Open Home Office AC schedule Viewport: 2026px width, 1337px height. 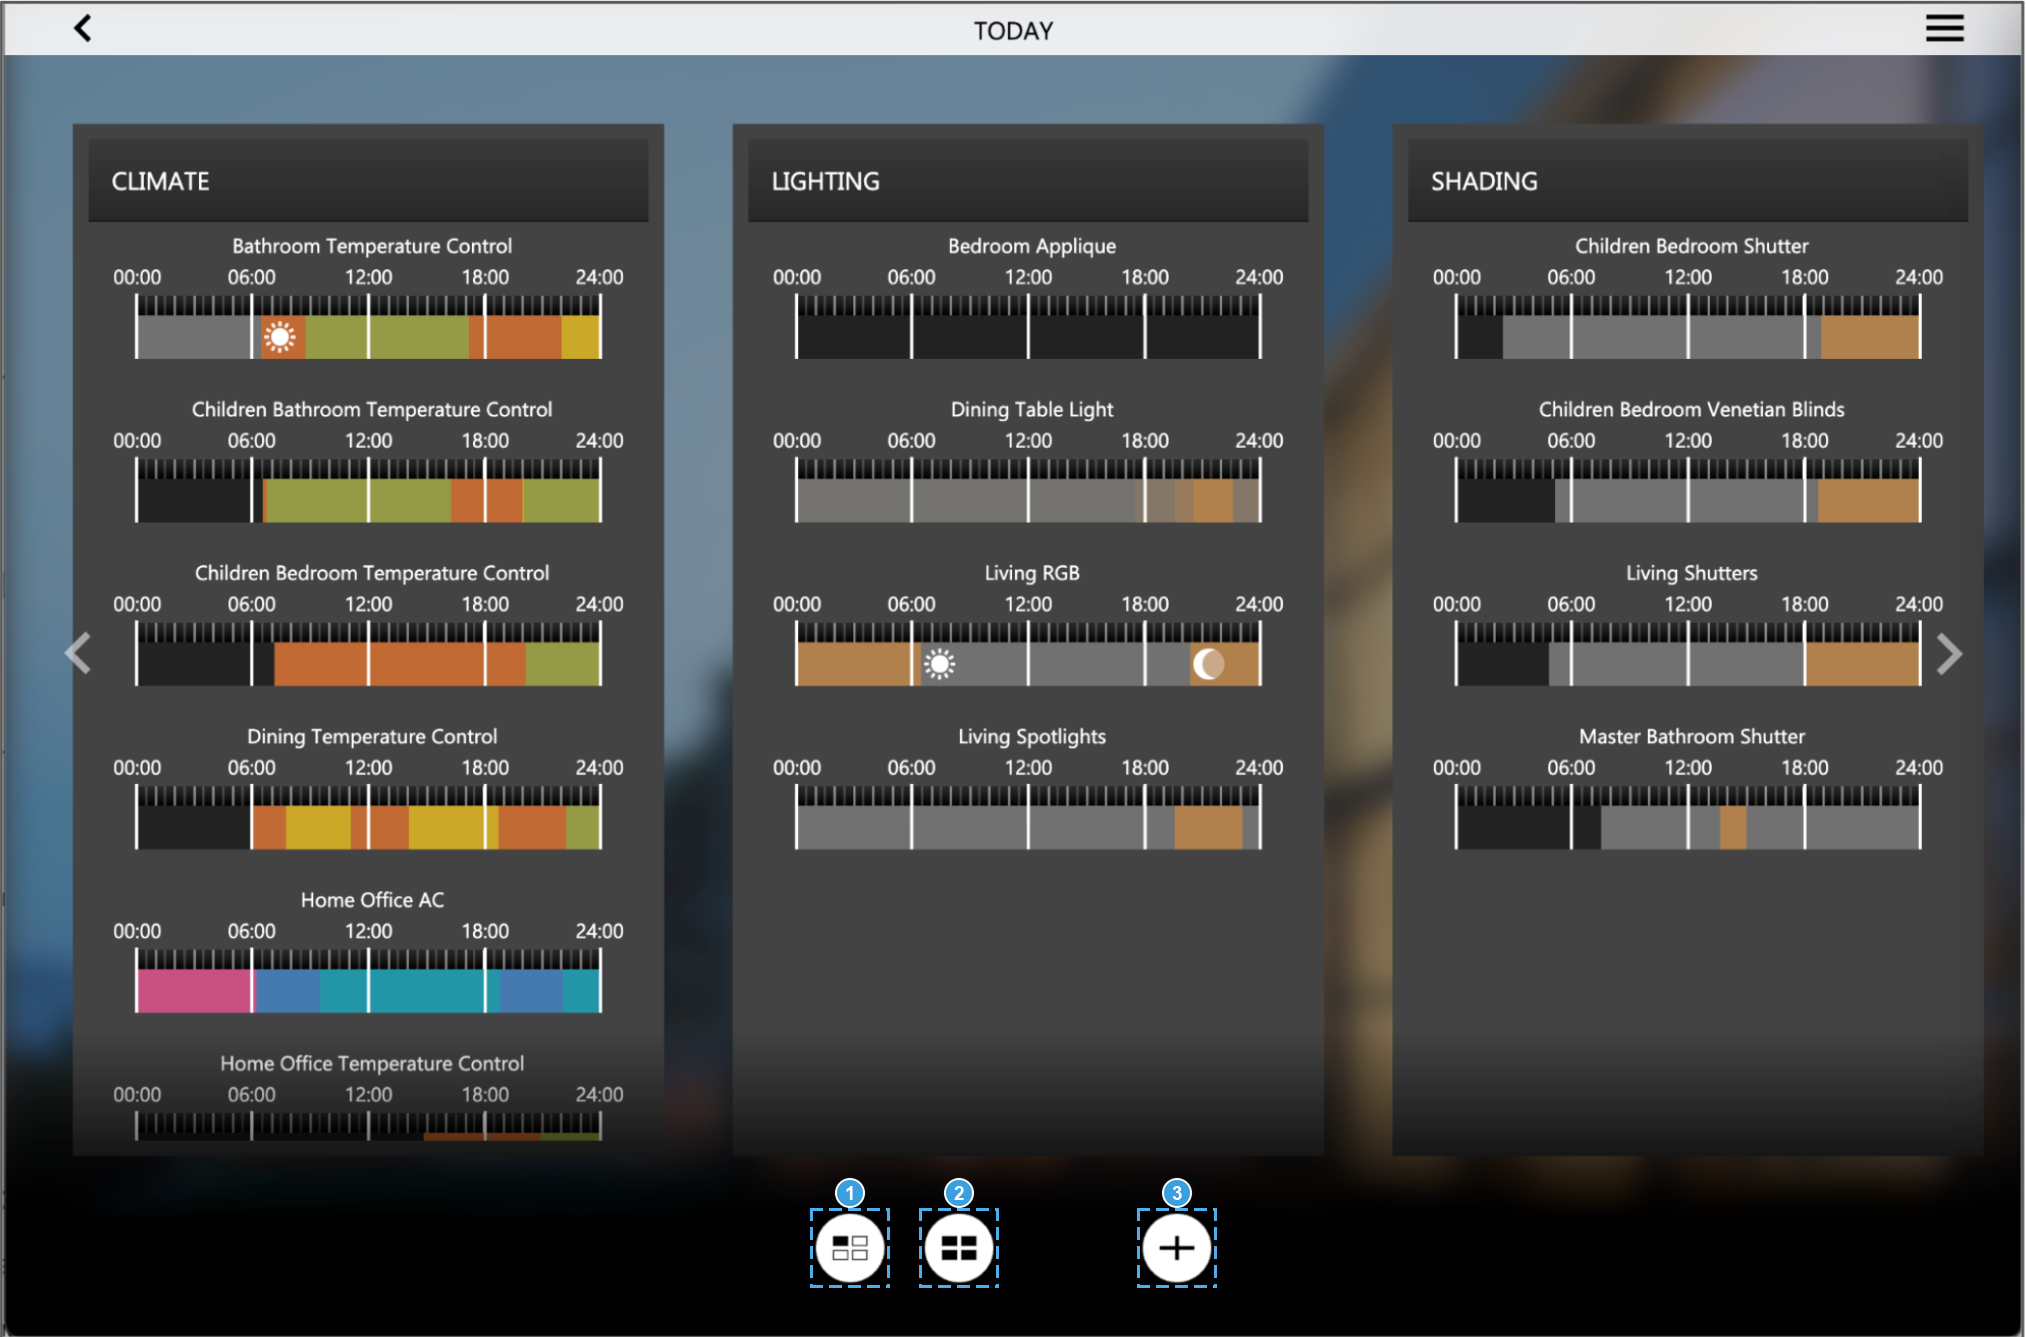pyautogui.click(x=372, y=900)
